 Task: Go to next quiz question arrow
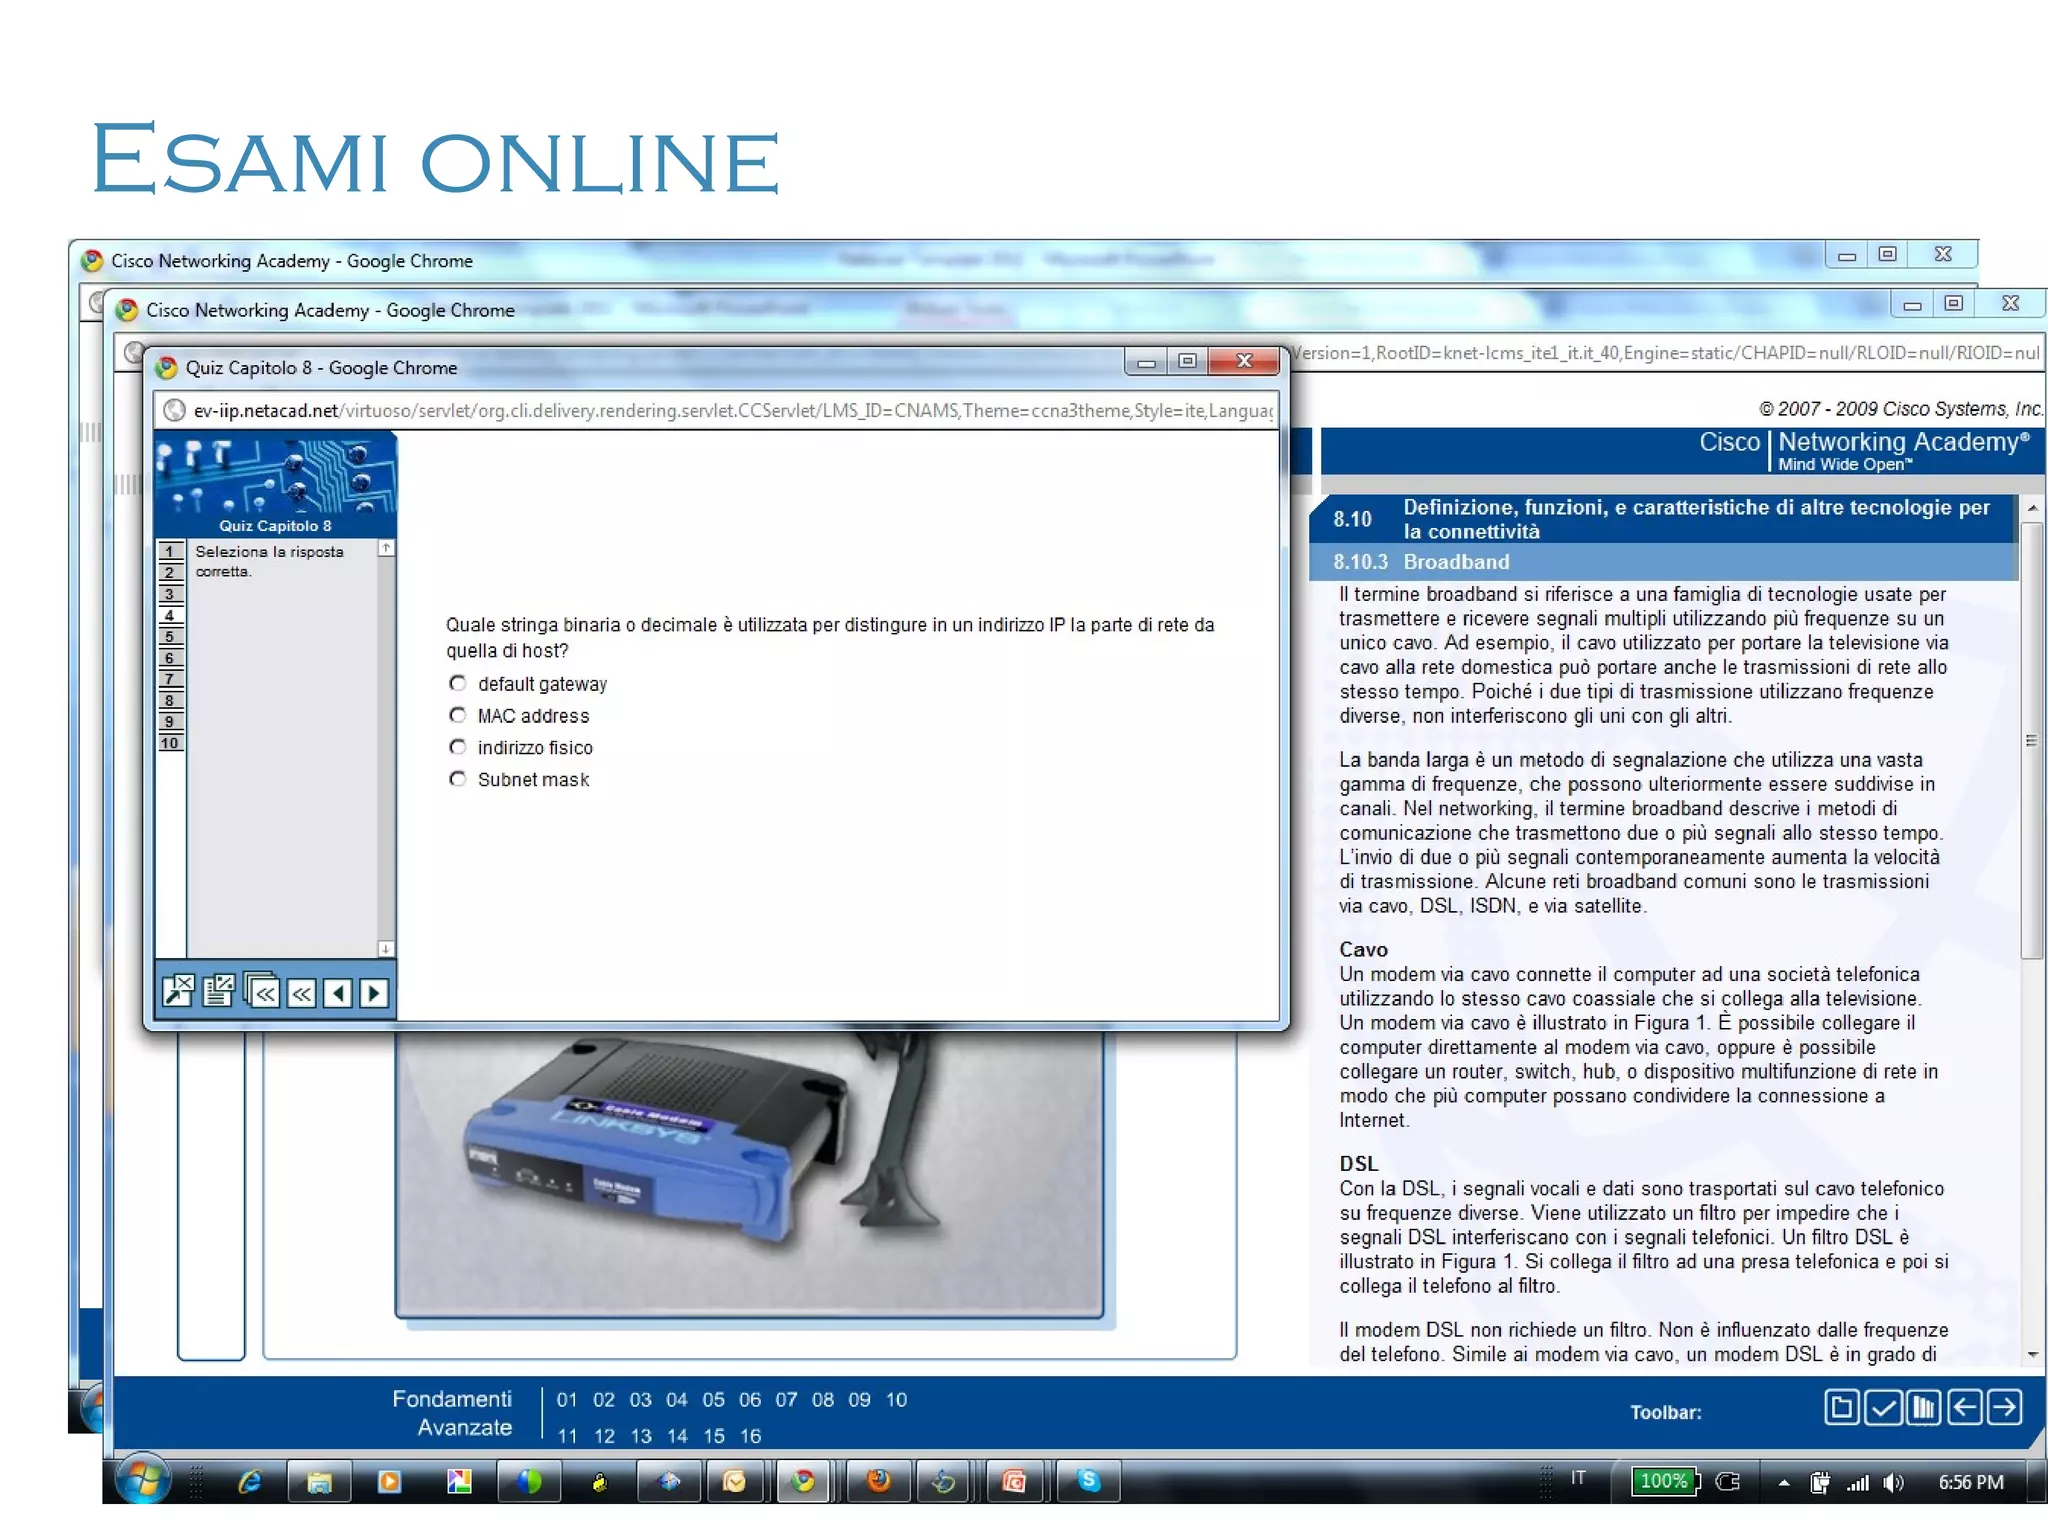374,993
